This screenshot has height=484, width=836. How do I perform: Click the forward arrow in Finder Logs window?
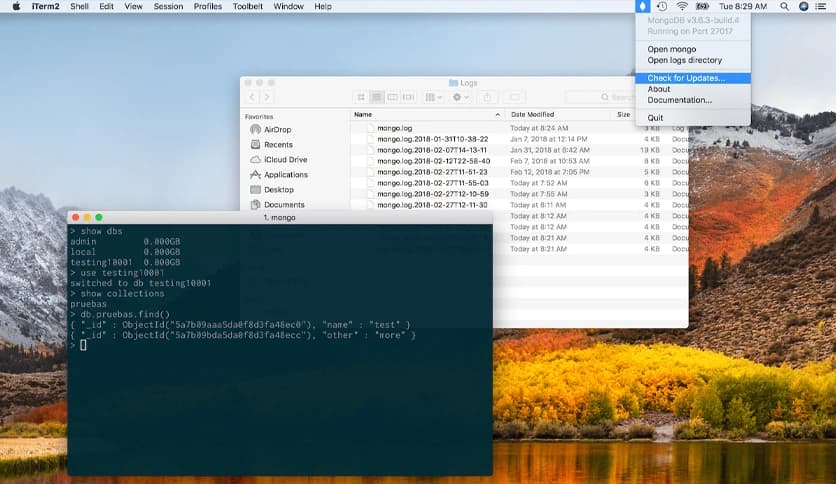click(267, 97)
